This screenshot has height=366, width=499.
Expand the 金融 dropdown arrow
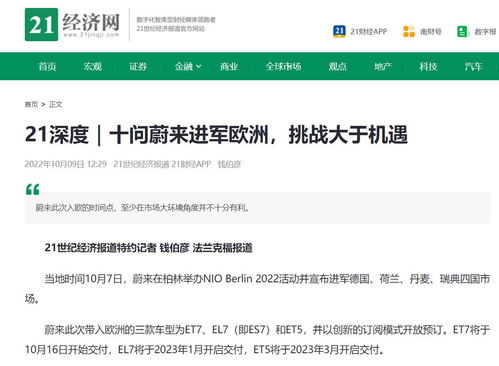click(x=198, y=66)
